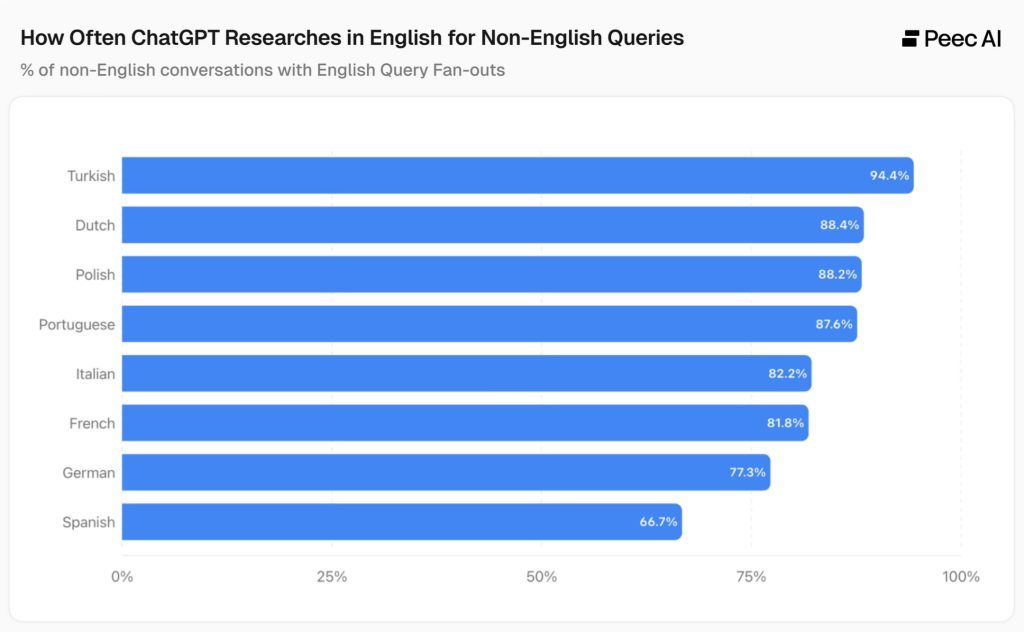The width and height of the screenshot is (1024, 632).
Task: Click the 50% x-axis tick label
Action: pos(541,577)
